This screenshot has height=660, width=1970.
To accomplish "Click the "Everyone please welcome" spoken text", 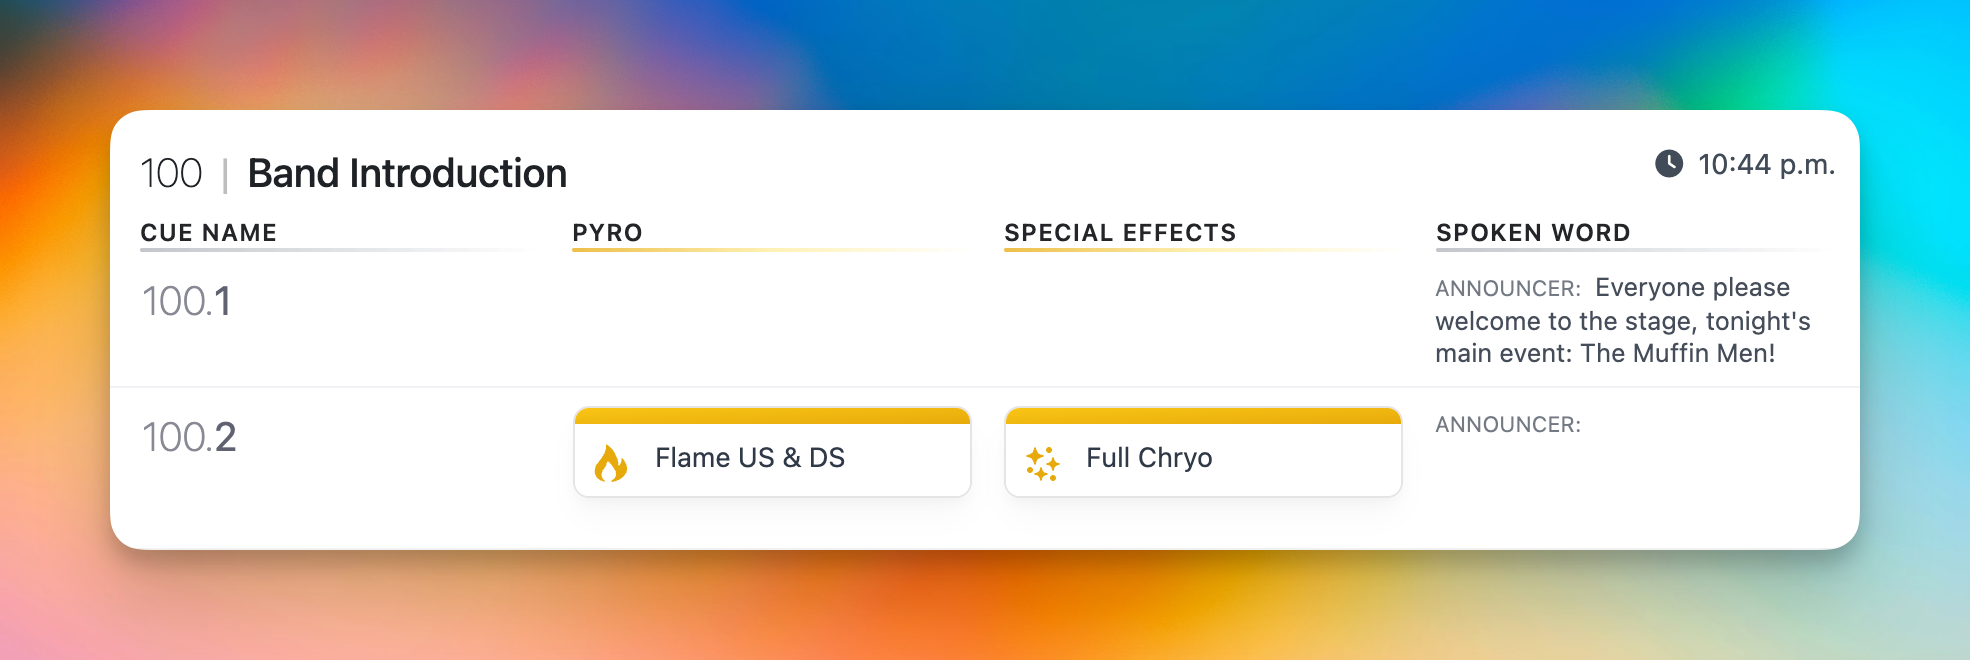I will (x=1622, y=321).
